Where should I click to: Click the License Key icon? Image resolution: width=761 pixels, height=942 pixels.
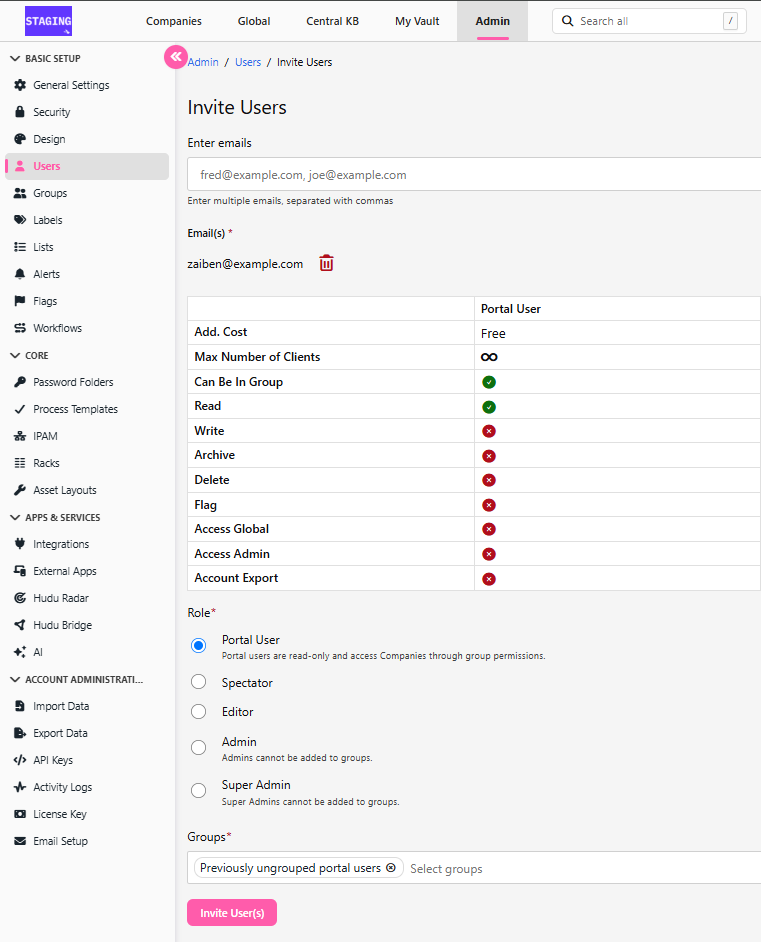(20, 815)
